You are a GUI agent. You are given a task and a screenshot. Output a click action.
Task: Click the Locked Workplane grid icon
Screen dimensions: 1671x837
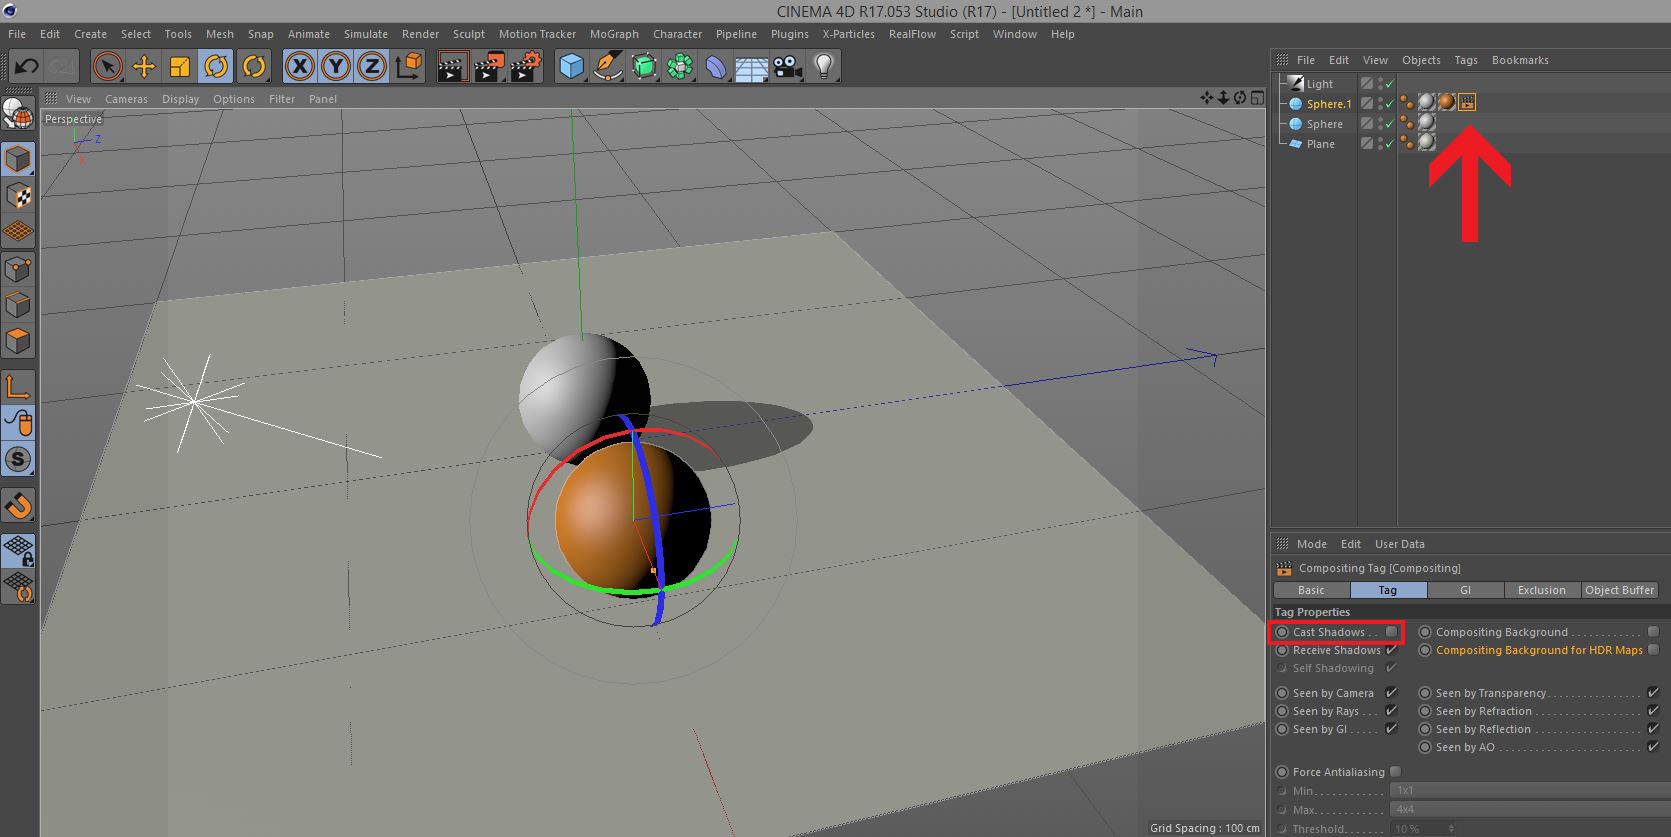pos(18,550)
